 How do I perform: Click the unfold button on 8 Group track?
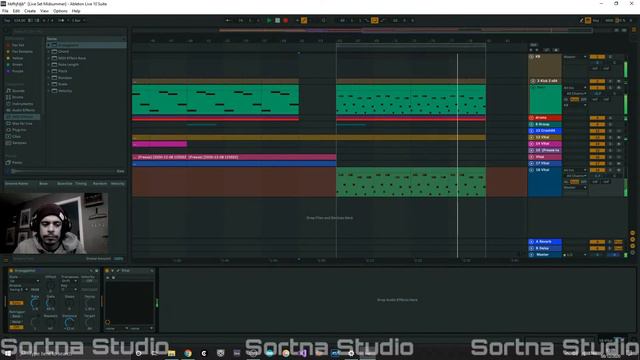(x=531, y=124)
